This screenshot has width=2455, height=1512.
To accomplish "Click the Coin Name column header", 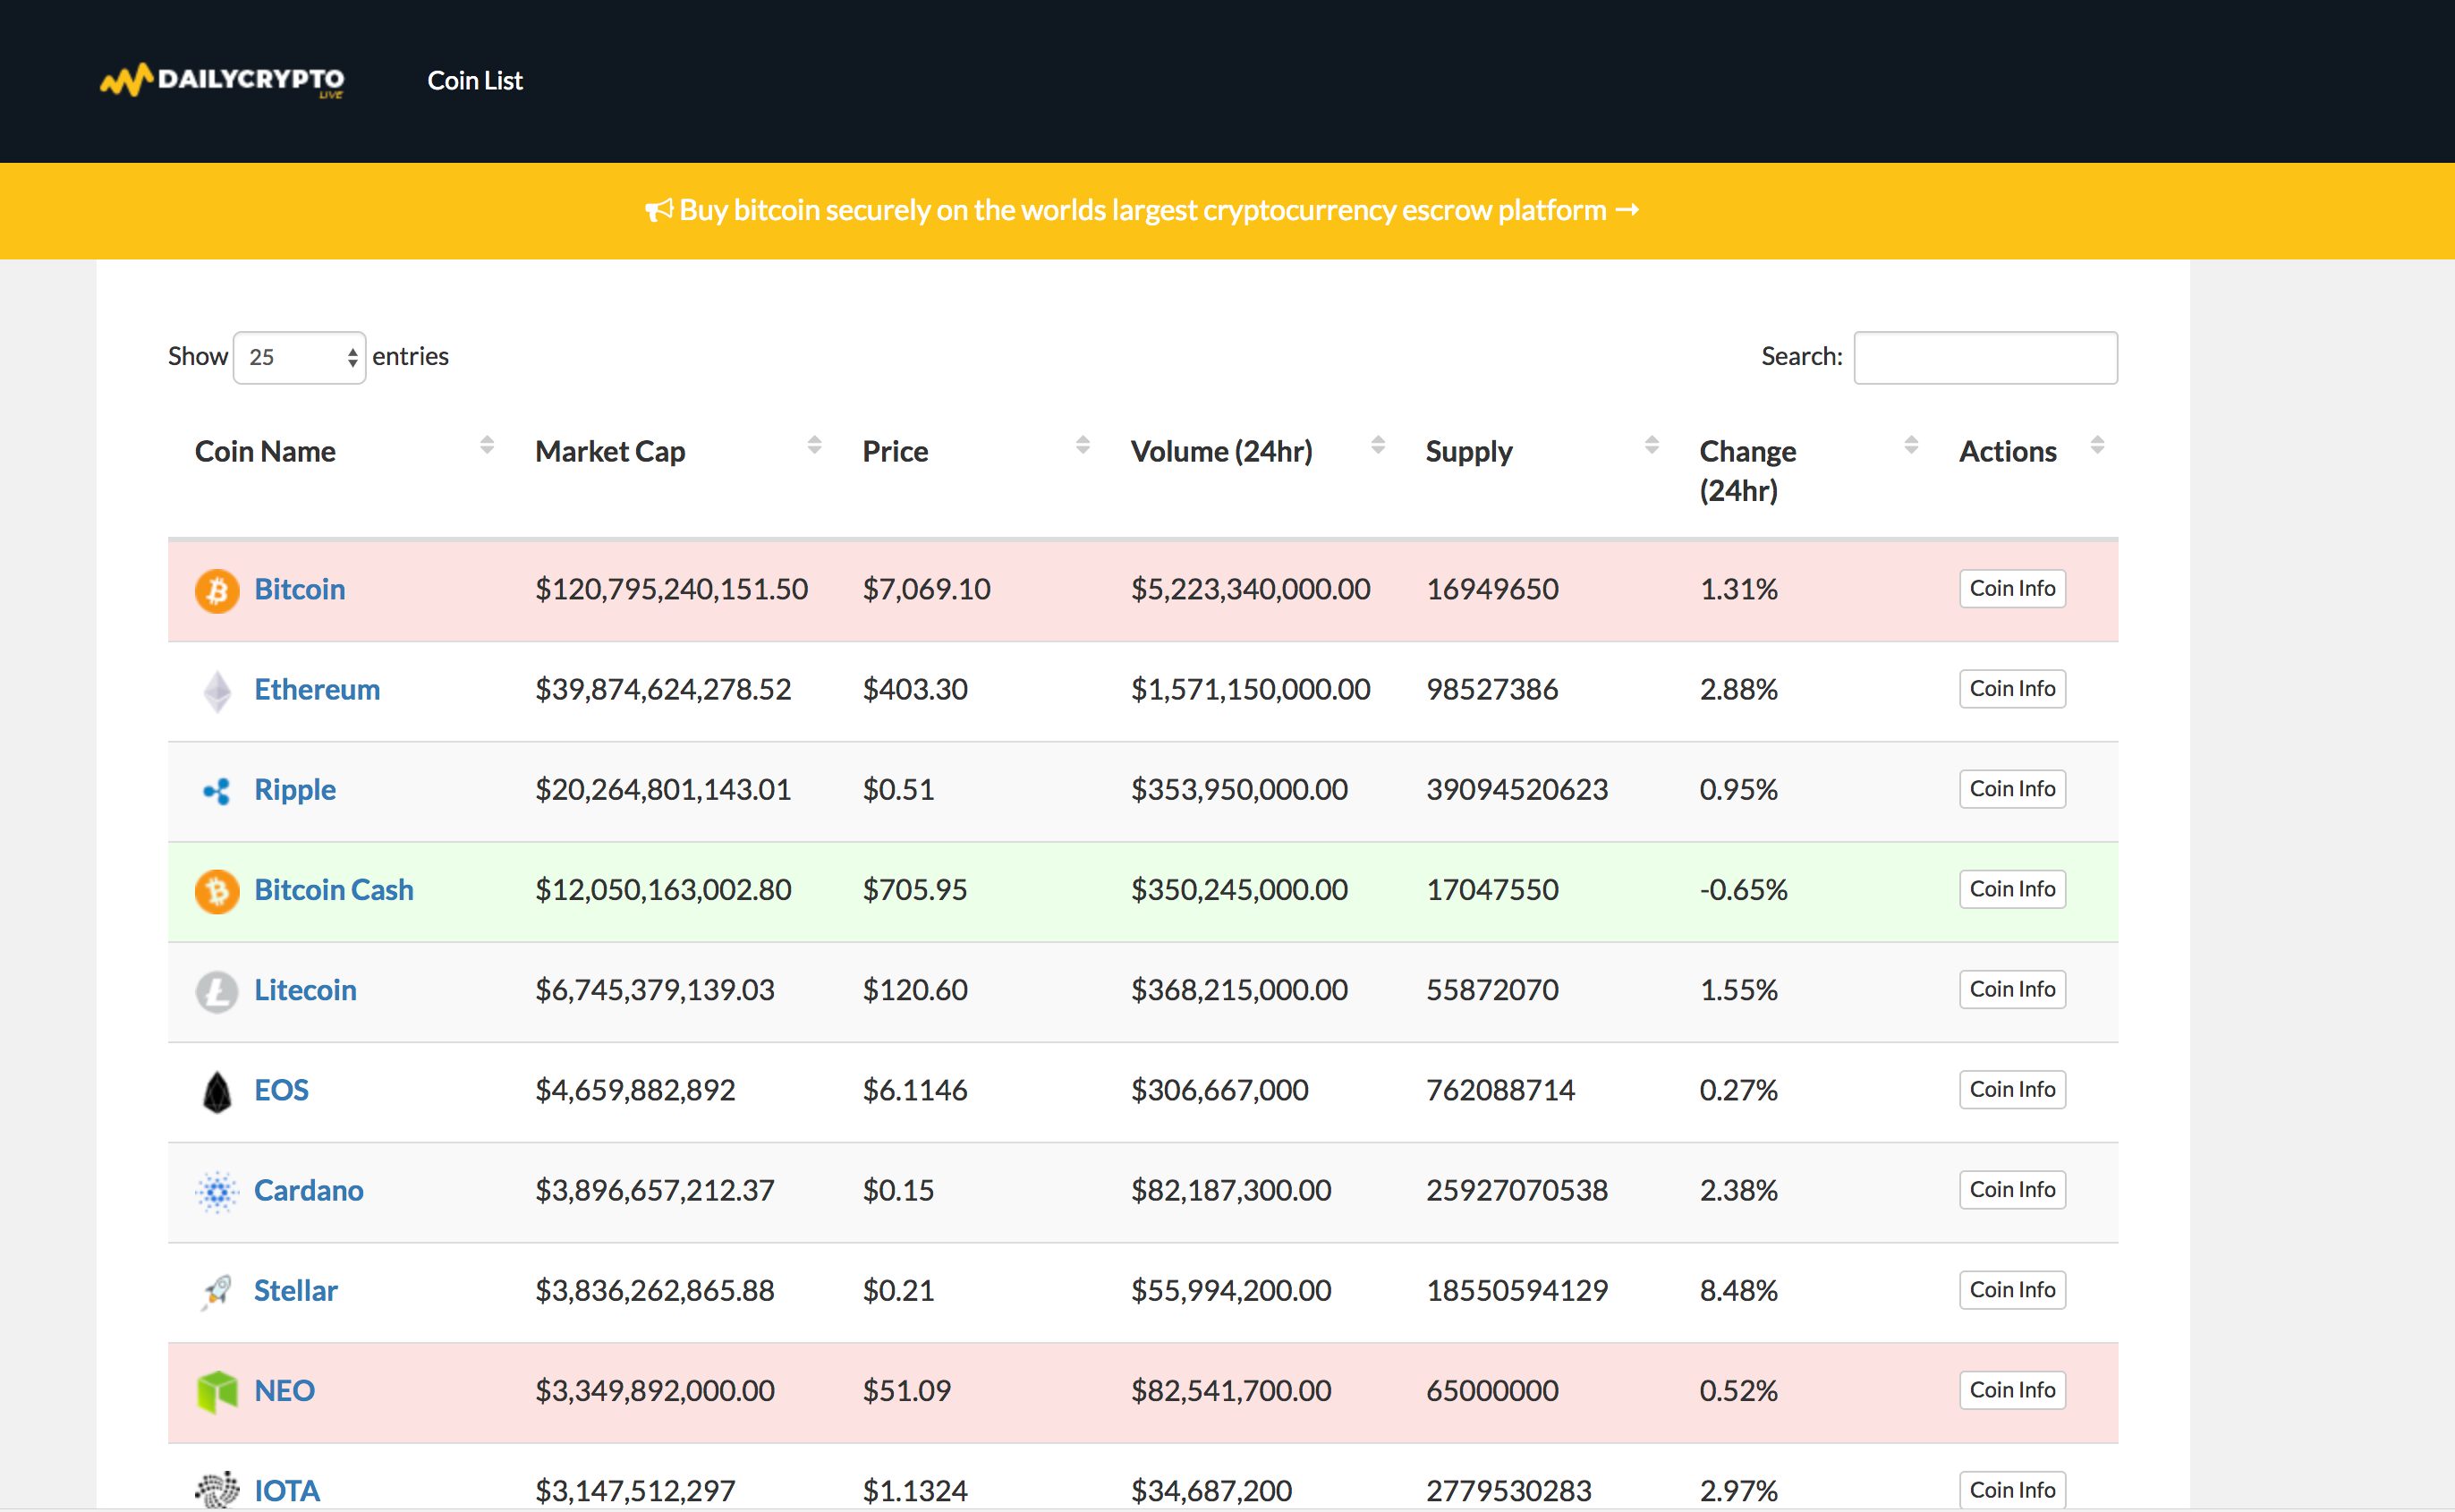I will (x=265, y=451).
